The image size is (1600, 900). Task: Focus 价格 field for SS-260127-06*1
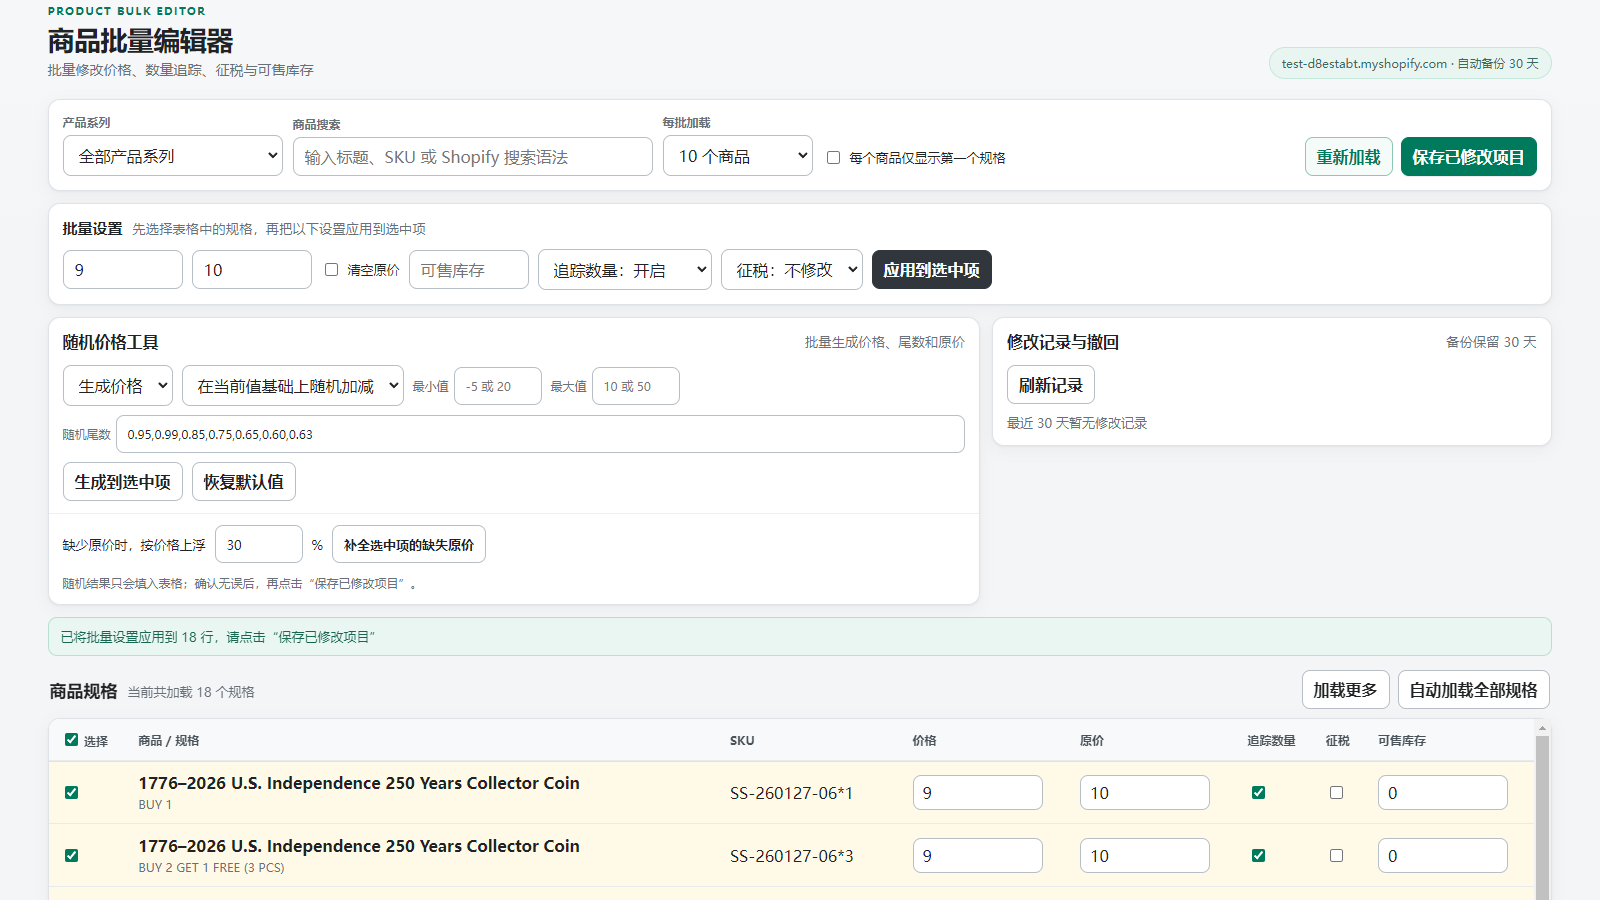point(978,793)
